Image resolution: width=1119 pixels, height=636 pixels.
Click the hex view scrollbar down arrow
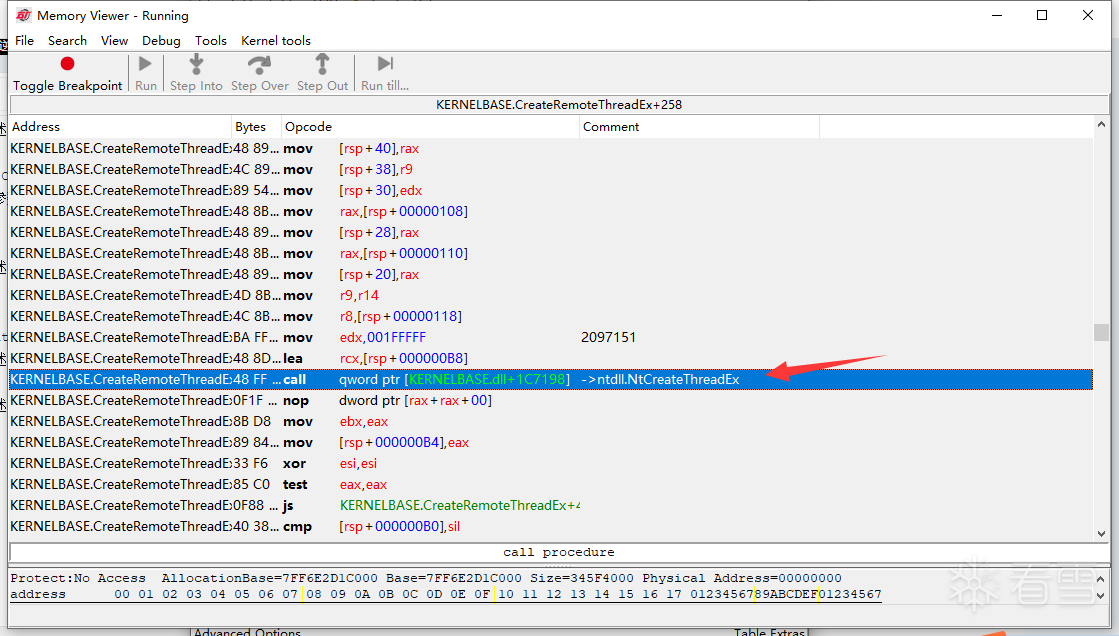[x=1100, y=596]
